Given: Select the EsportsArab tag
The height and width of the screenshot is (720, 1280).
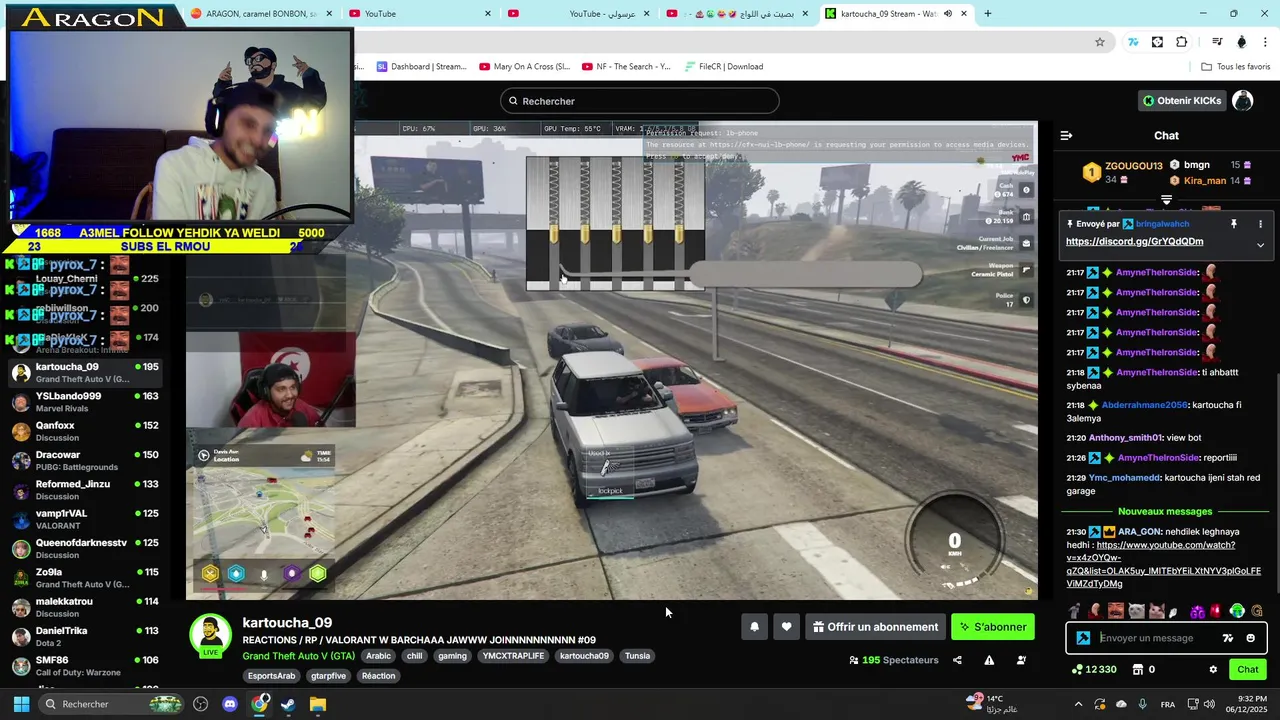Looking at the screenshot, I should coord(272,676).
